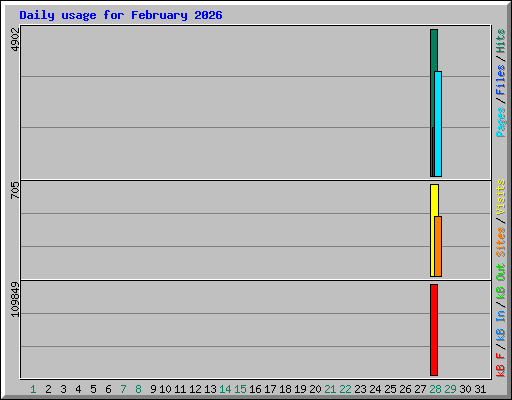Click day 19 on the x-axis
Screen dimensions: 512x400
[300, 389]
